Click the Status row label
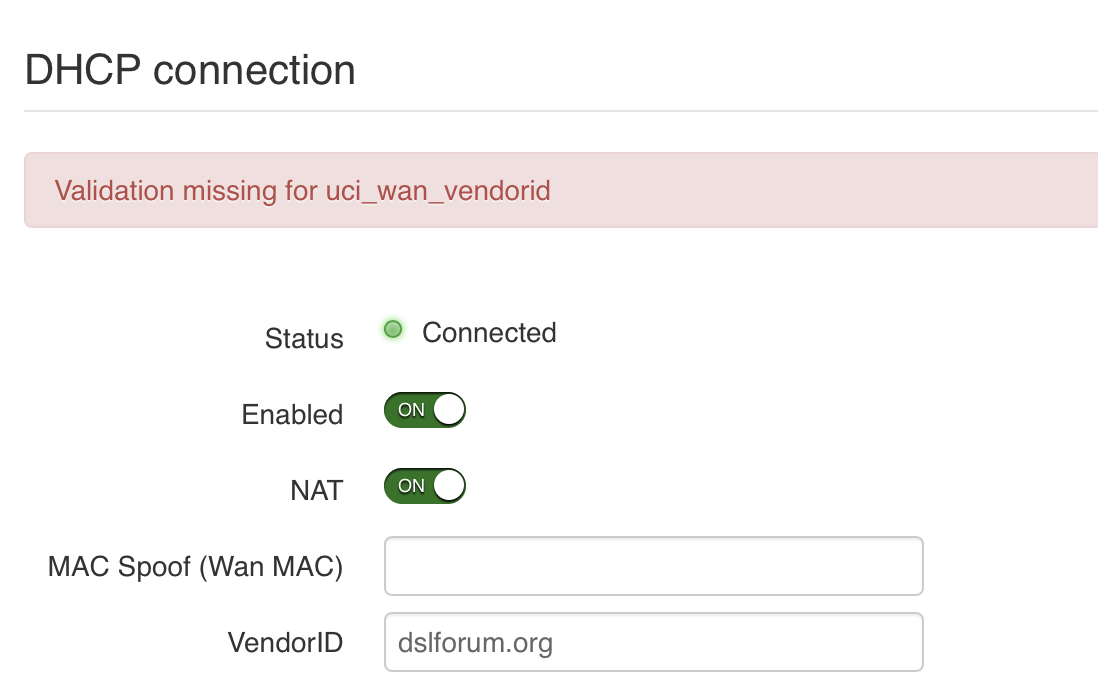Image resolution: width=1098 pixels, height=692 pixels. [x=303, y=339]
